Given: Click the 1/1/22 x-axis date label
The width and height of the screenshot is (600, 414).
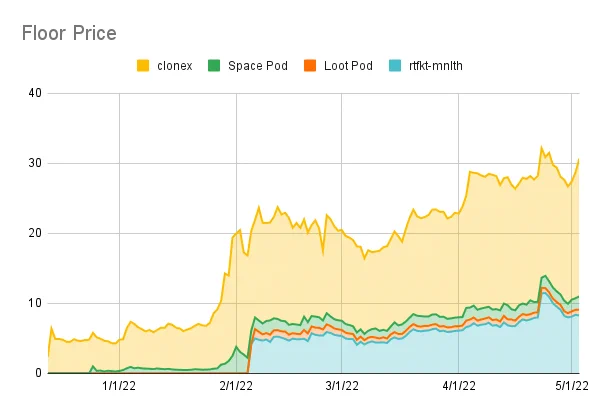Looking at the screenshot, I should (119, 386).
